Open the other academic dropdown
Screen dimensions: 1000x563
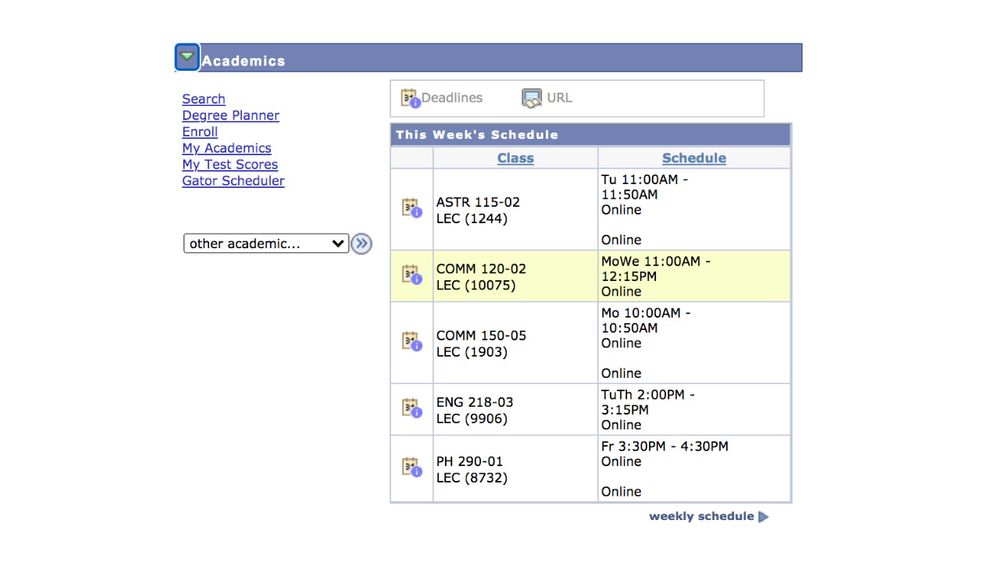click(x=265, y=243)
